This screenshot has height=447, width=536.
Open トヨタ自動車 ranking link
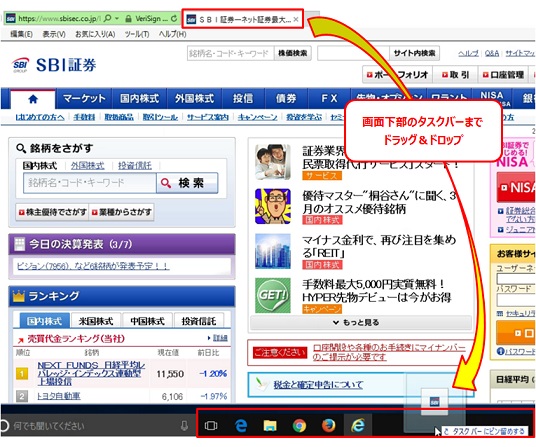point(58,396)
